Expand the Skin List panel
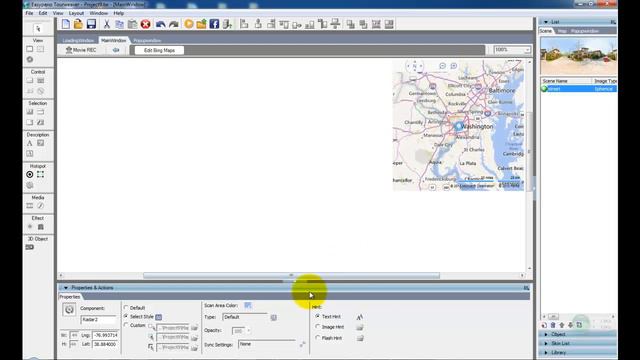This screenshot has width=640, height=360. tap(546, 344)
